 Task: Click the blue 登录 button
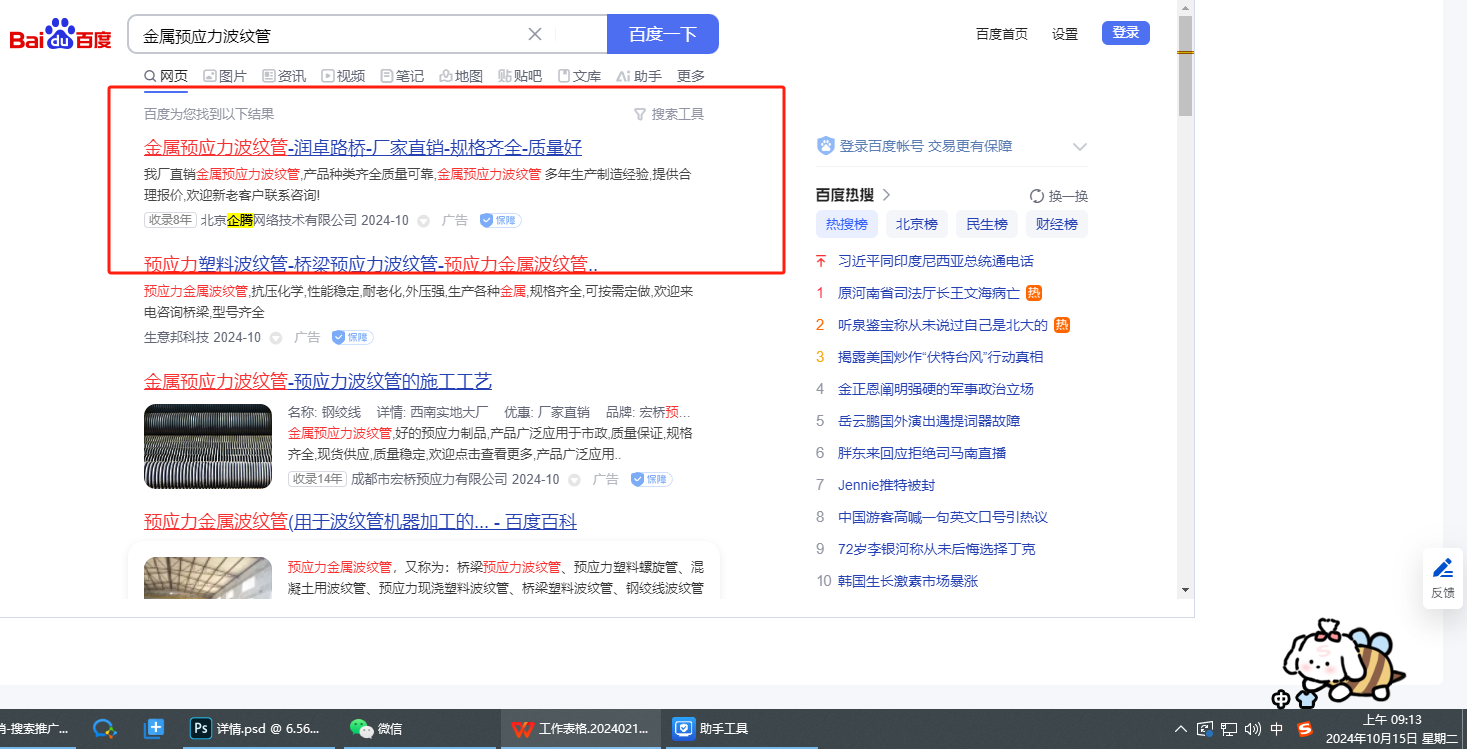point(1125,33)
